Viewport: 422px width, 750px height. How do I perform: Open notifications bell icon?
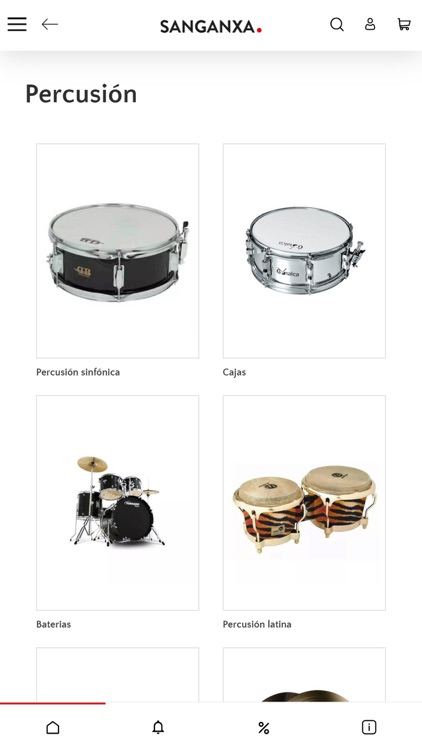click(158, 728)
